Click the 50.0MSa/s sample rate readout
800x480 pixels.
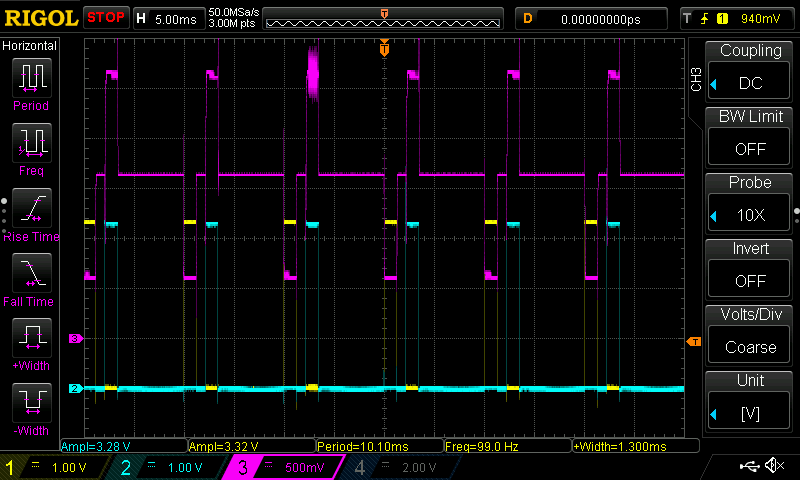coord(234,12)
